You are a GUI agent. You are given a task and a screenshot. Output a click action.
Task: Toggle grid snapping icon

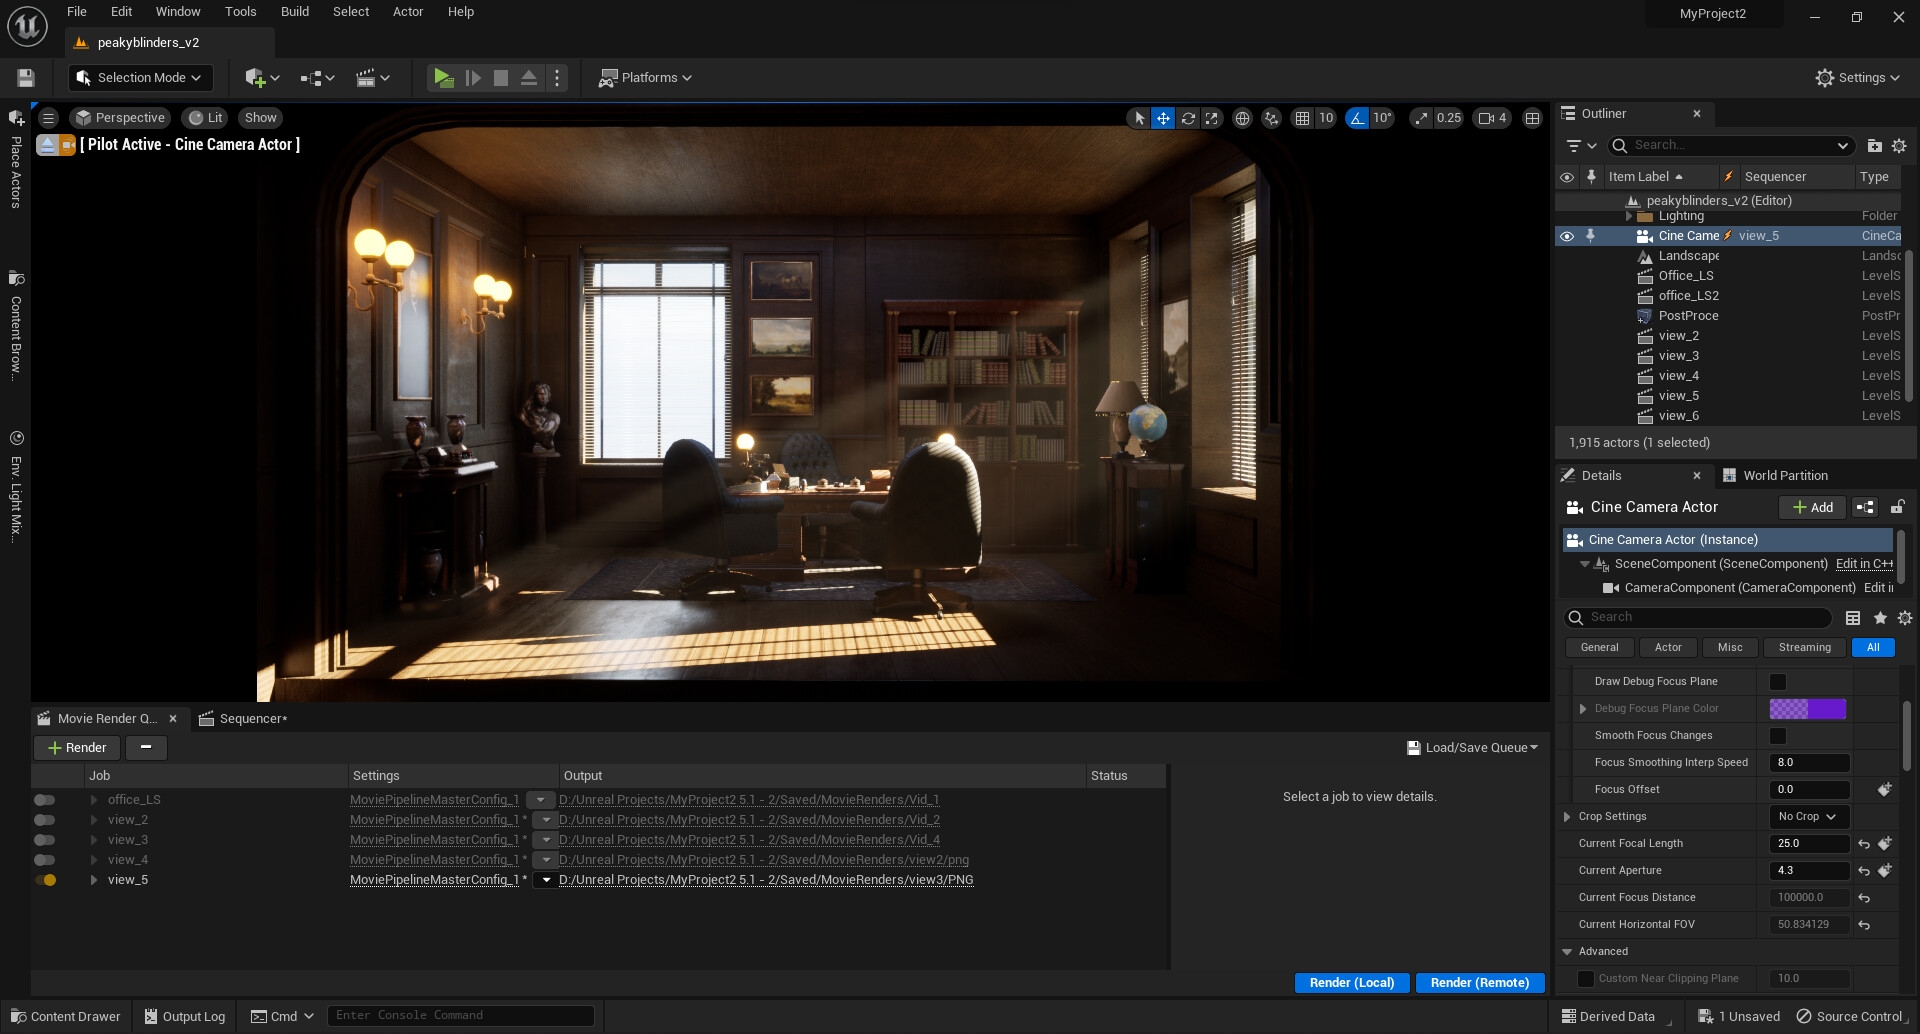click(1302, 118)
